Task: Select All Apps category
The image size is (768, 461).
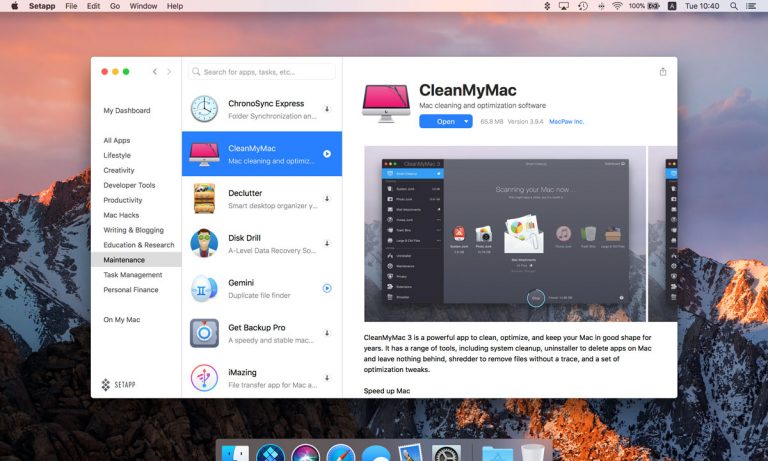Action: (x=117, y=140)
